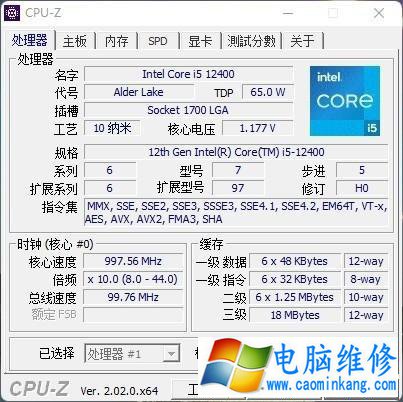This screenshot has width=403, height=402.
Task: Click the Windows flag watermark logo
Action: pyautogui.click(x=237, y=365)
